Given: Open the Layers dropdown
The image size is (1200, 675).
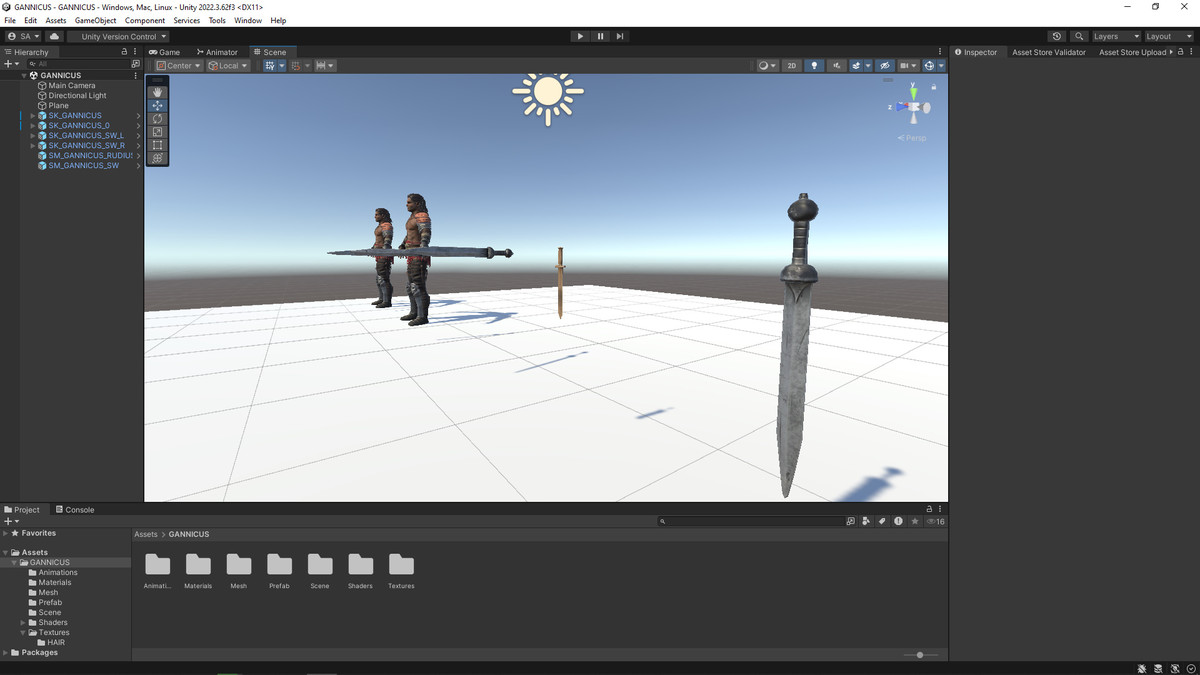Looking at the screenshot, I should 1115,36.
